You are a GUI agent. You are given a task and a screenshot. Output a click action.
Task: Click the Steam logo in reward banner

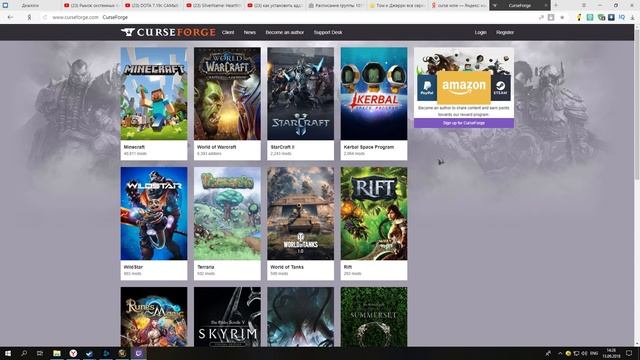(x=501, y=87)
